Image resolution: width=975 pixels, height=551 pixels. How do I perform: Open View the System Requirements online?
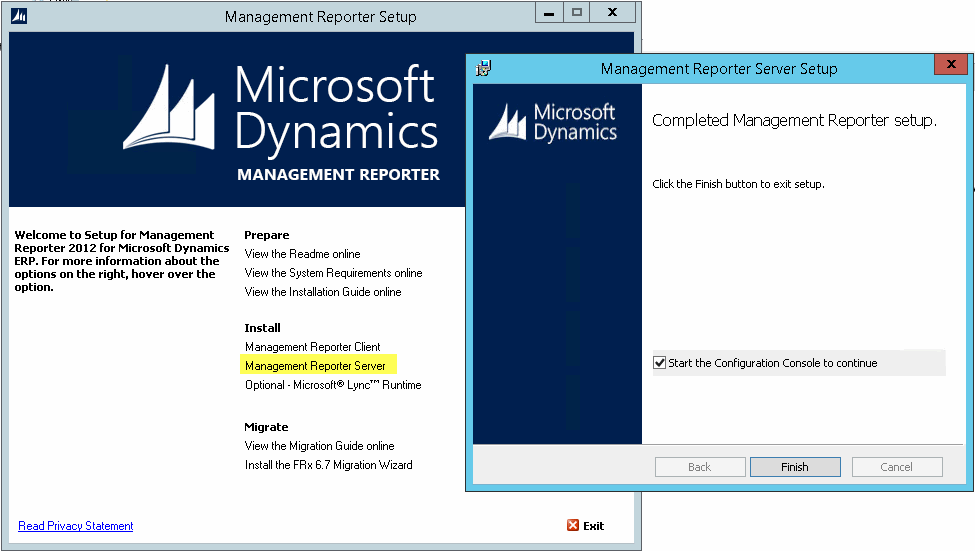click(x=333, y=273)
